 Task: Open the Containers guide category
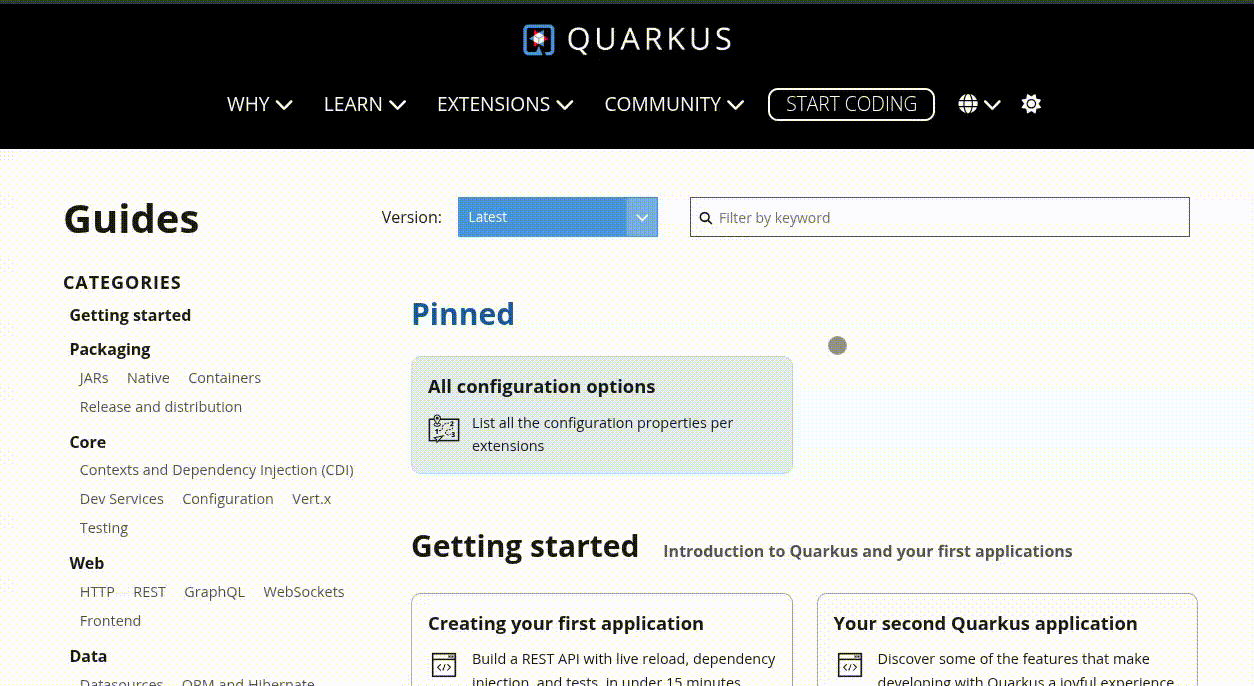pyautogui.click(x=225, y=378)
